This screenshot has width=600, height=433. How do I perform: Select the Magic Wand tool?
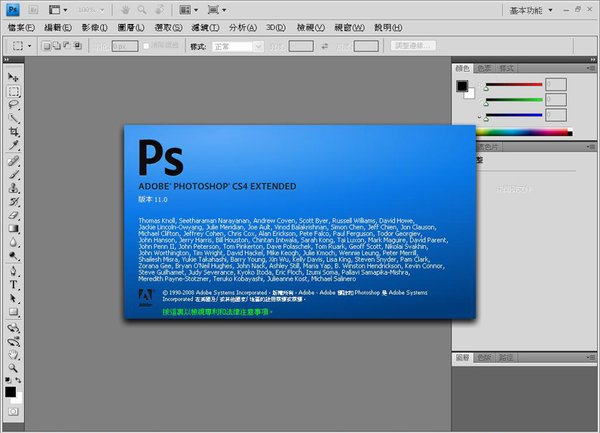pyautogui.click(x=13, y=118)
